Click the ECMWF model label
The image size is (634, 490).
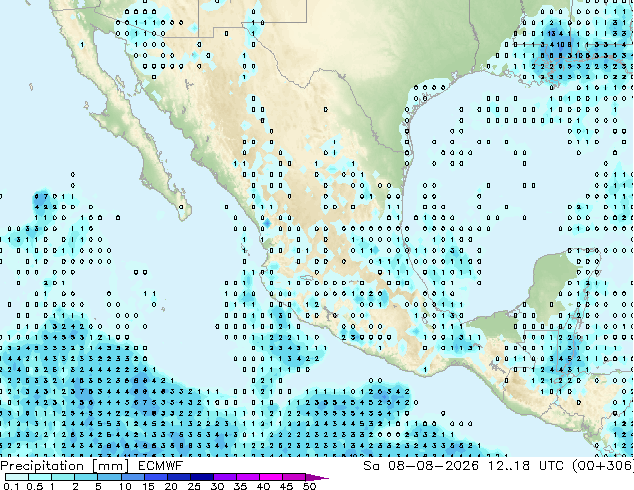(x=161, y=466)
